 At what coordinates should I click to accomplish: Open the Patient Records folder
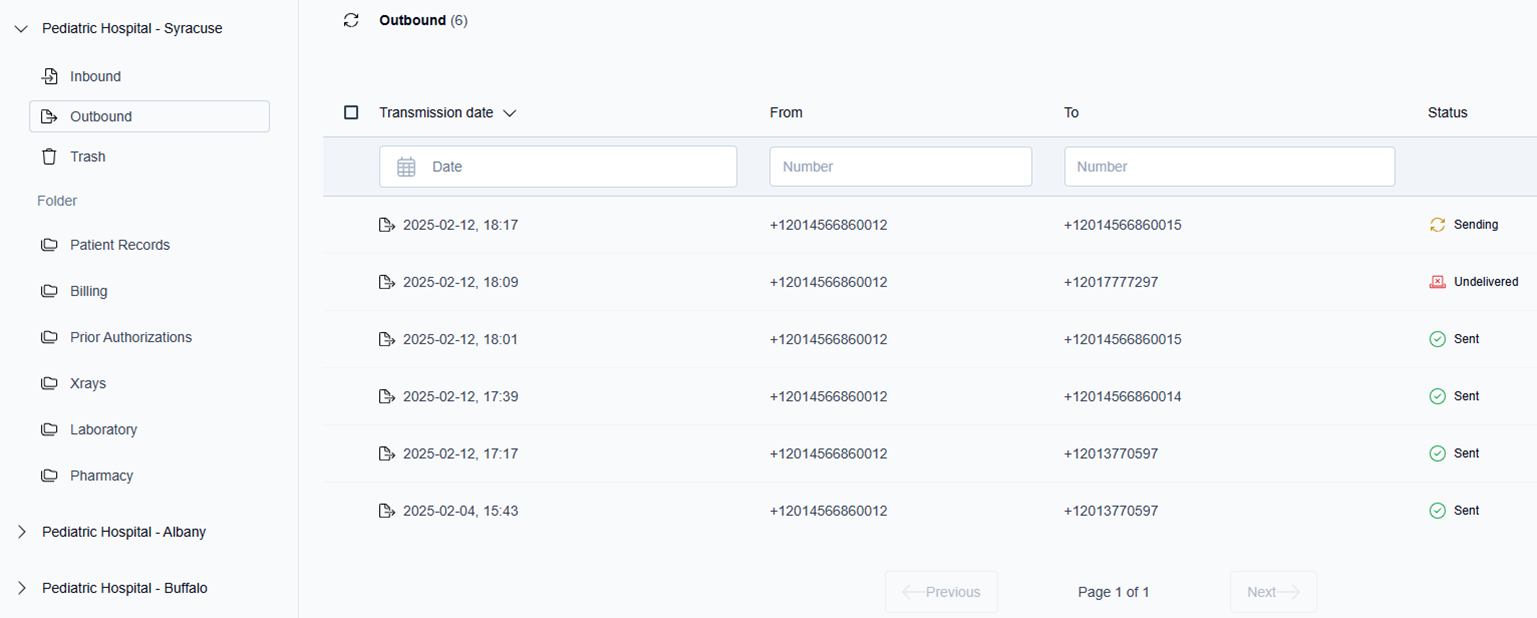[x=119, y=245]
